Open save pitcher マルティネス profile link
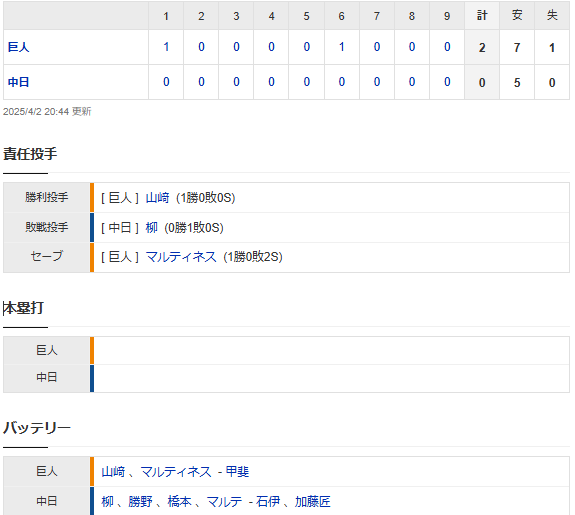 [x=181, y=257]
